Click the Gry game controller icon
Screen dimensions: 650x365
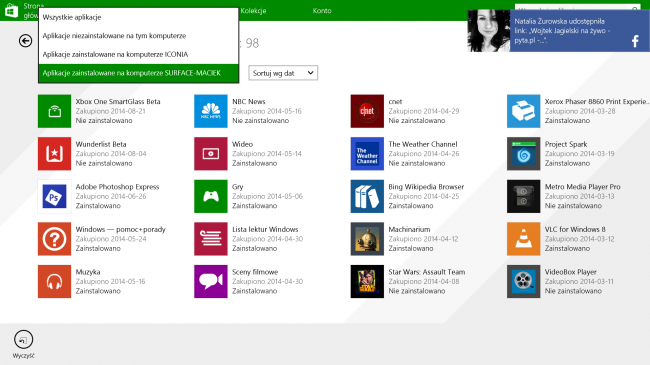click(211, 197)
